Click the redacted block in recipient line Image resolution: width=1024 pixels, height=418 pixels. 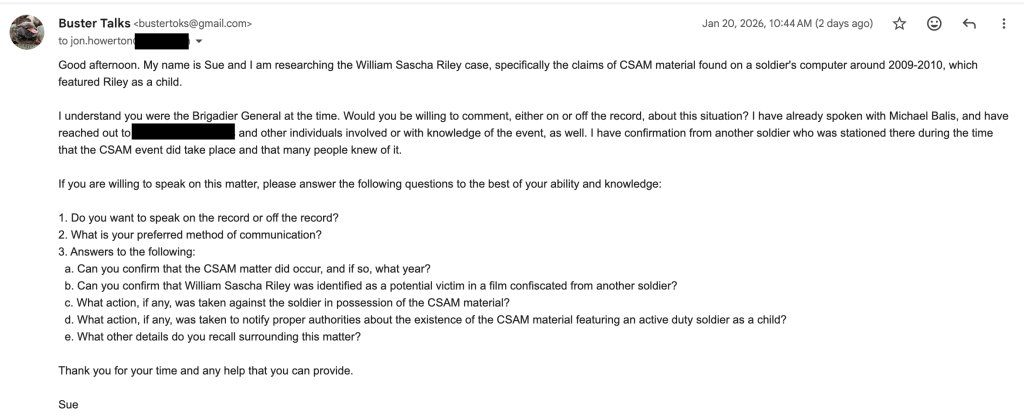point(161,41)
